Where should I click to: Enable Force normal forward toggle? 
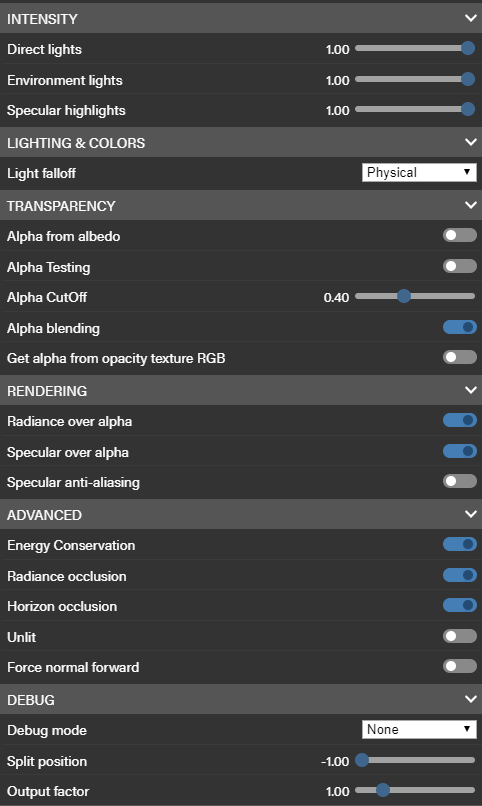pyautogui.click(x=459, y=667)
